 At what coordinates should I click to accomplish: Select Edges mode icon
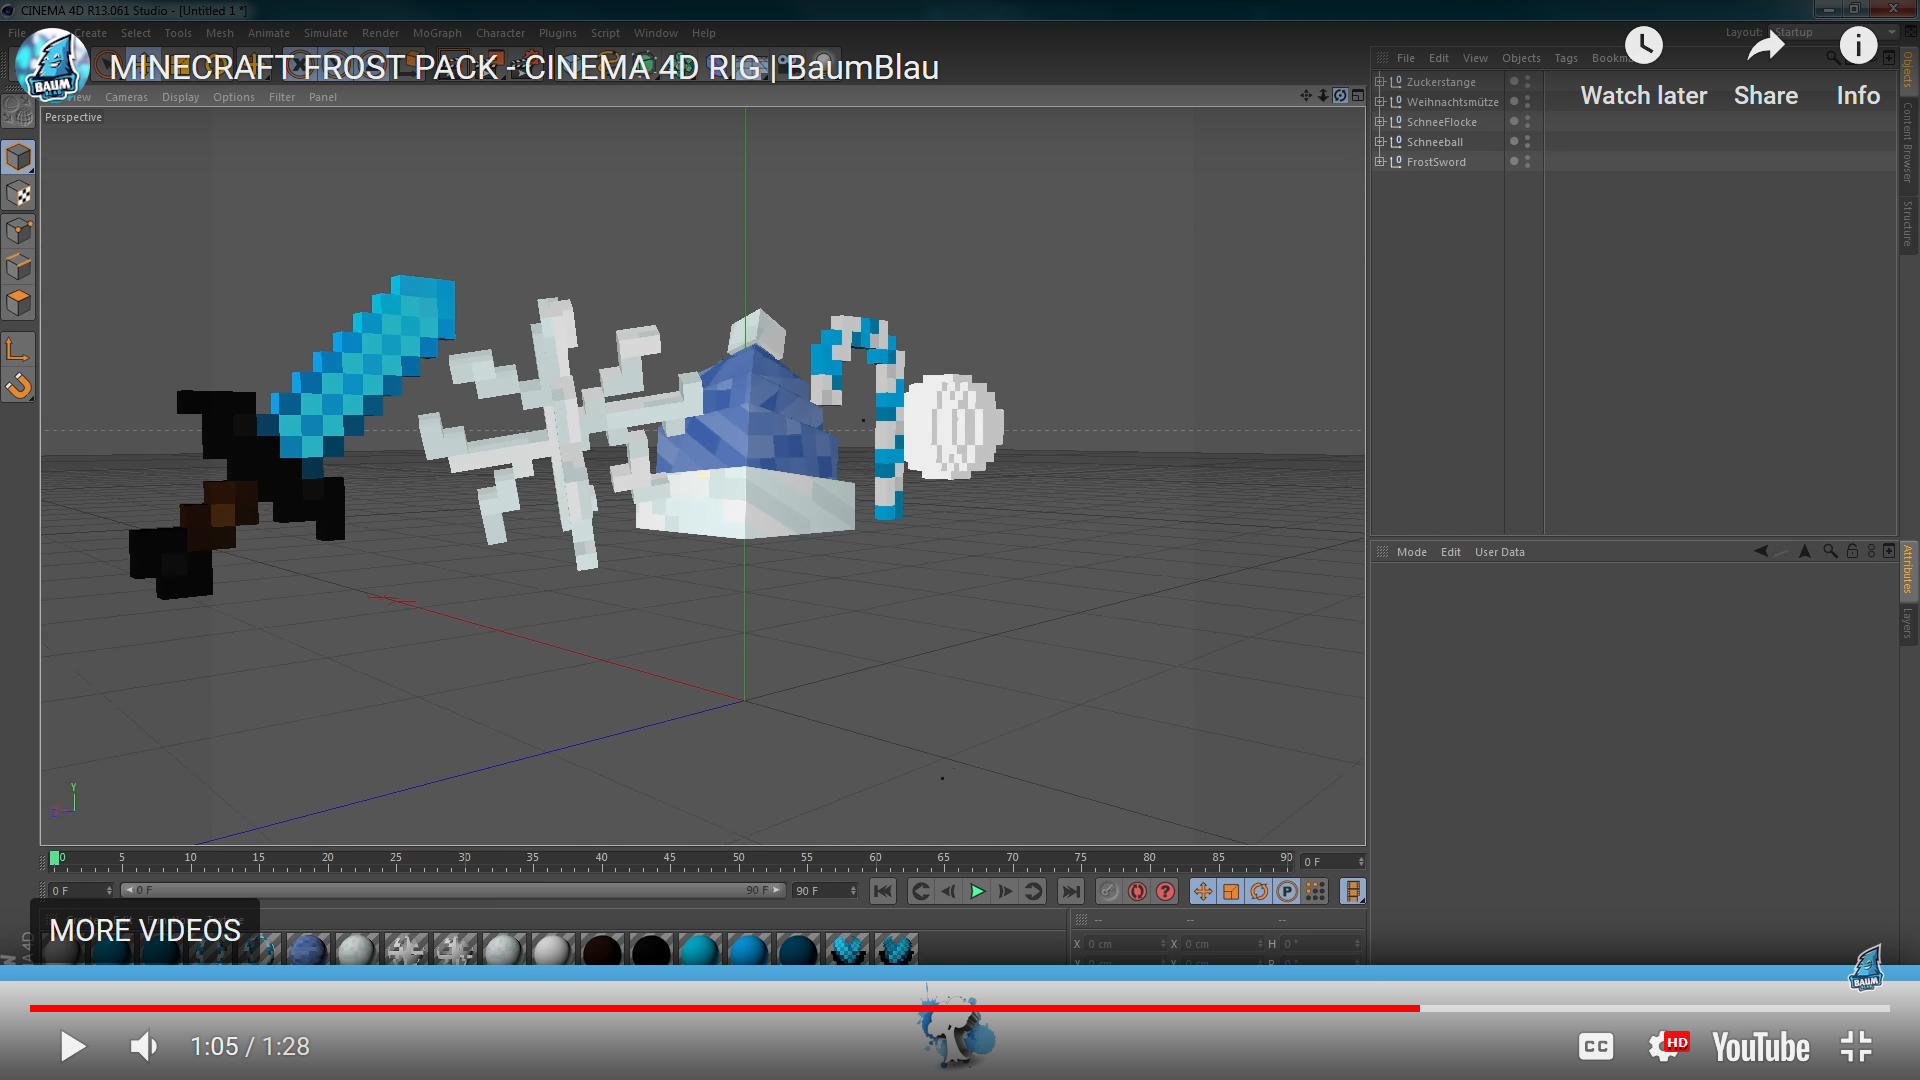19,267
